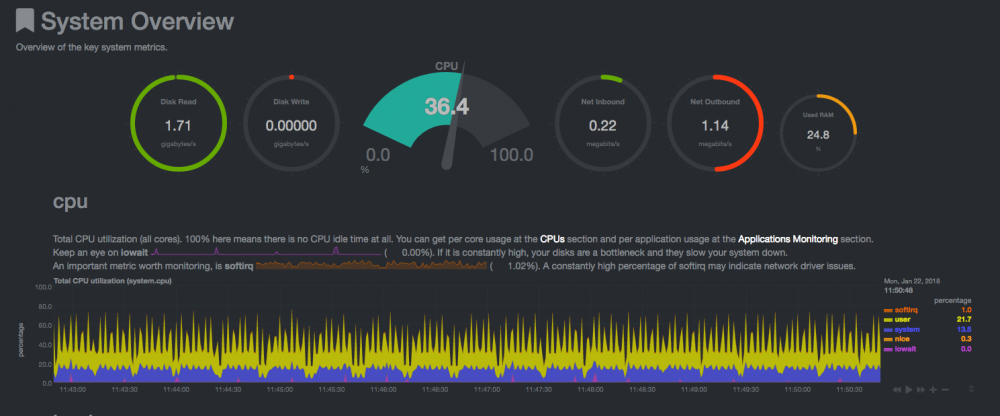The height and width of the screenshot is (416, 1000).
Task: Zoom out the CPU chart with minus
Action: (945, 390)
